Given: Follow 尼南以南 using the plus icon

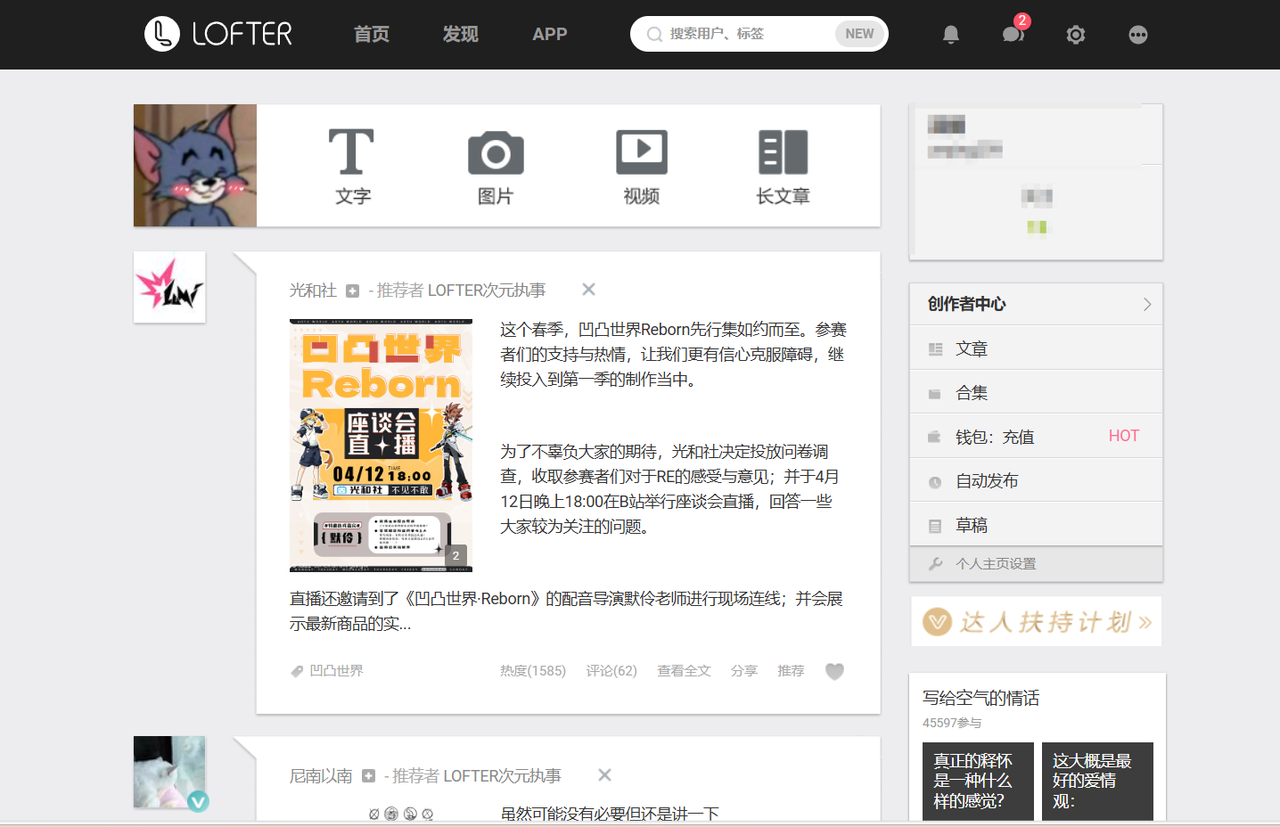Looking at the screenshot, I should 368,776.
